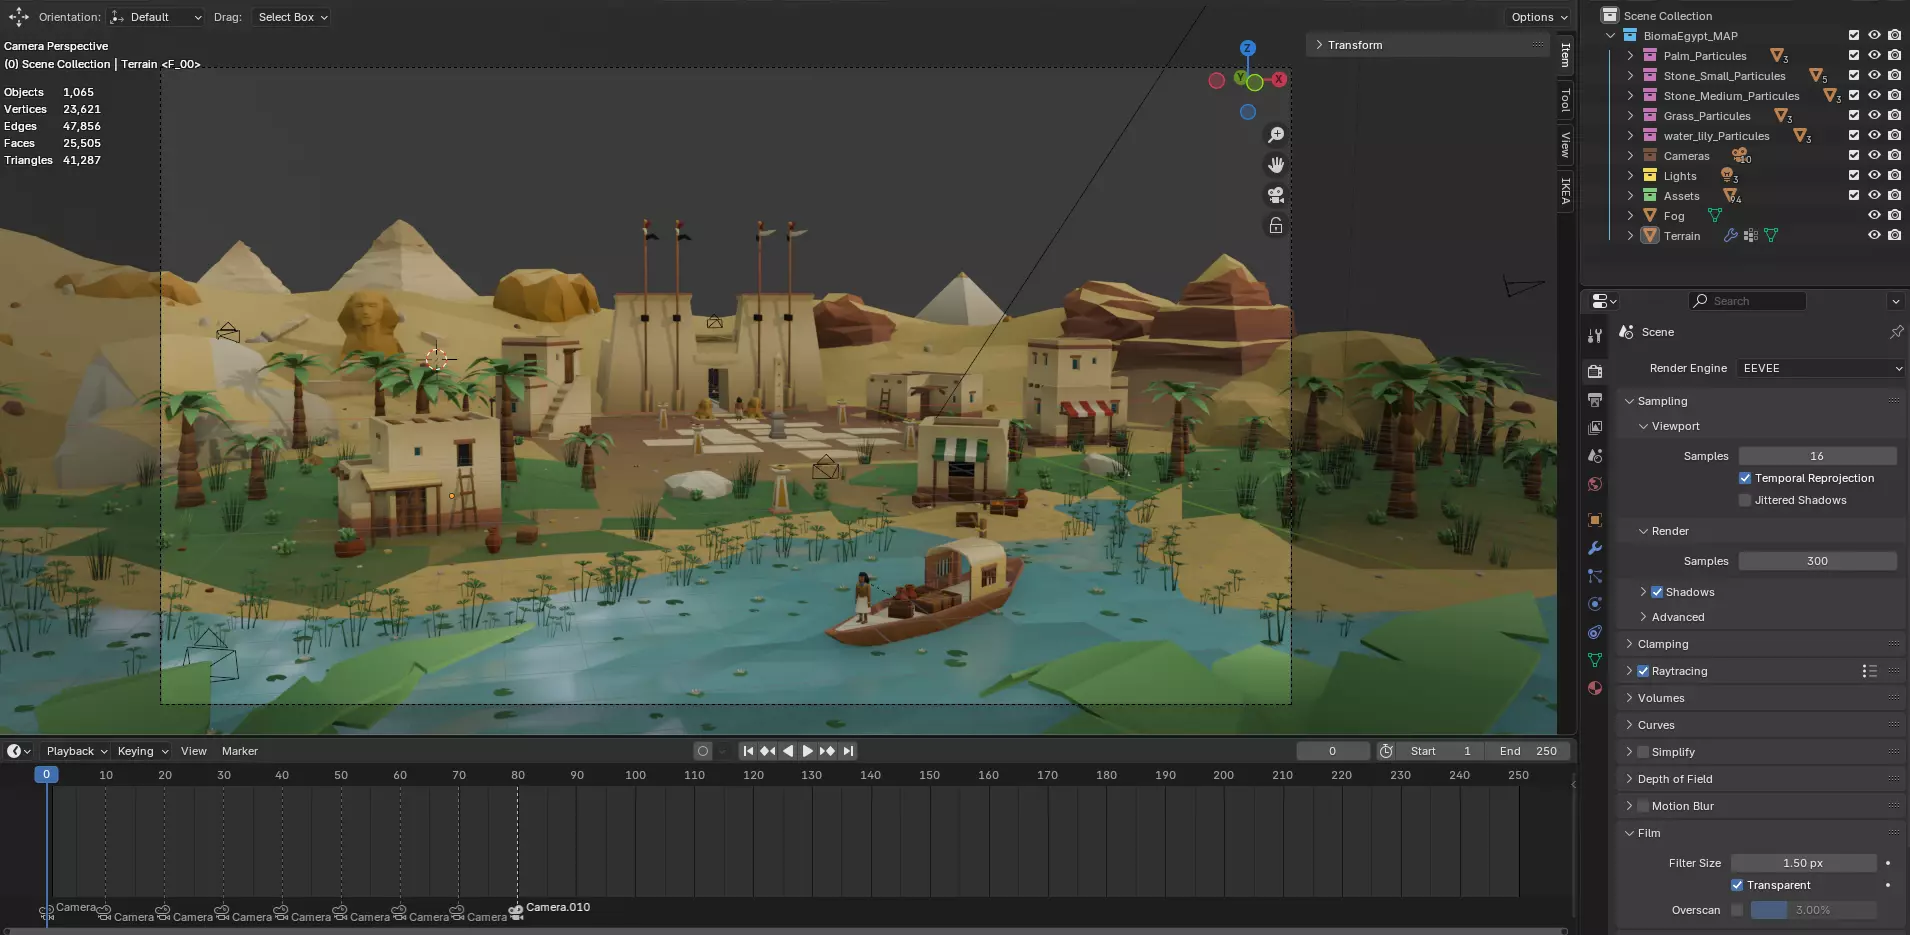Uncheck the Transparent film checkbox
The image size is (1910, 935).
click(x=1737, y=885)
